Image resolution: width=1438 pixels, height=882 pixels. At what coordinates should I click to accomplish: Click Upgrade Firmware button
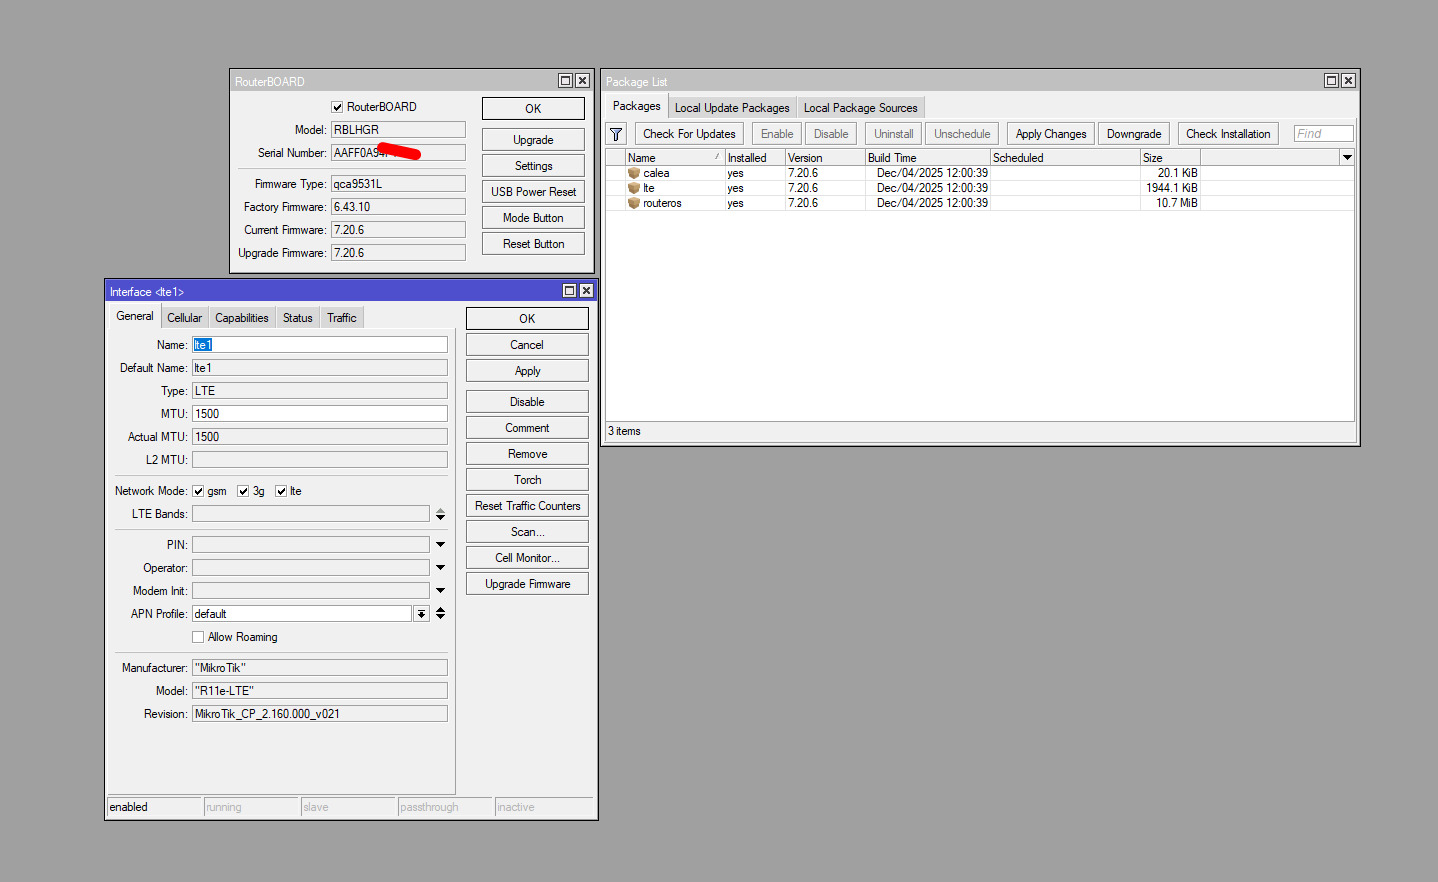click(x=527, y=584)
